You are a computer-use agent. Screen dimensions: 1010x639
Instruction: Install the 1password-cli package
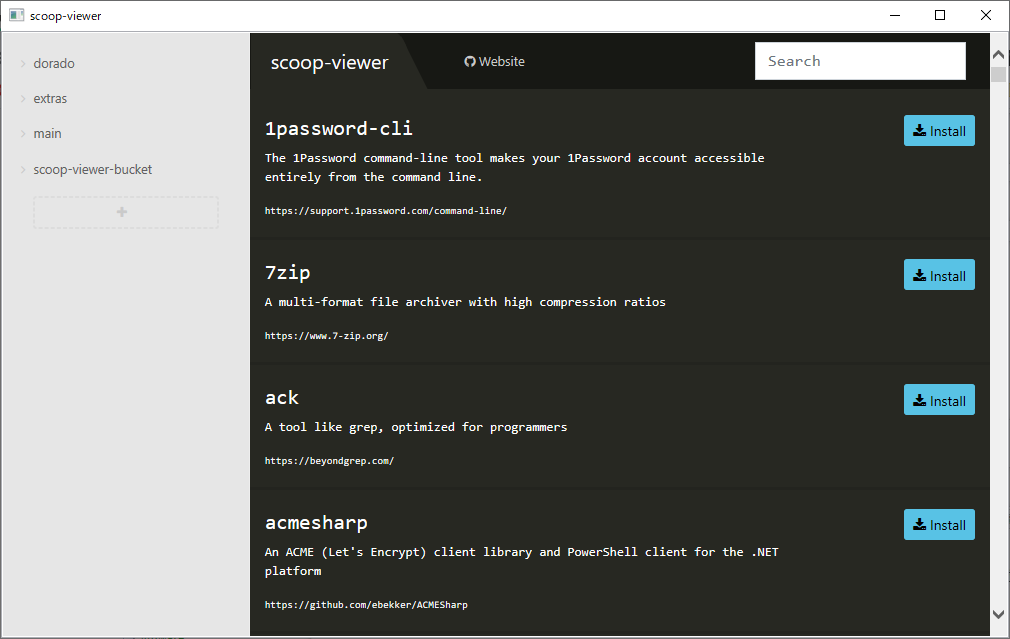938,131
